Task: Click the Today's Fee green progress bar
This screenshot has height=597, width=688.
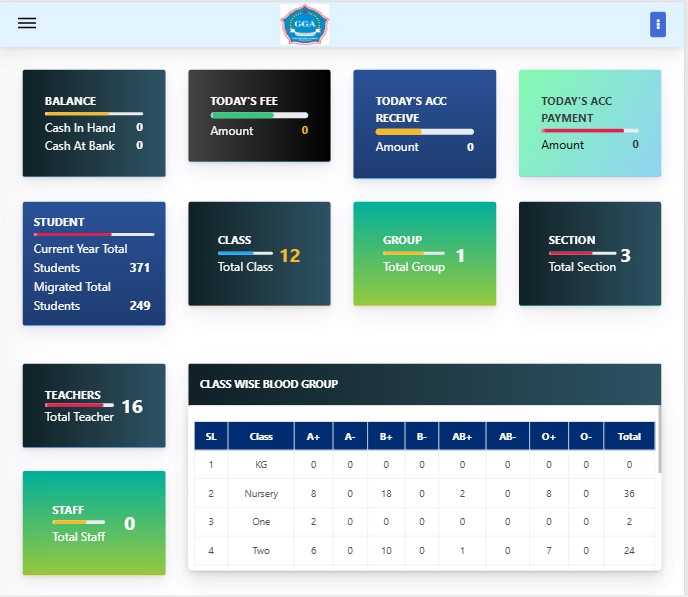Action: [242, 115]
